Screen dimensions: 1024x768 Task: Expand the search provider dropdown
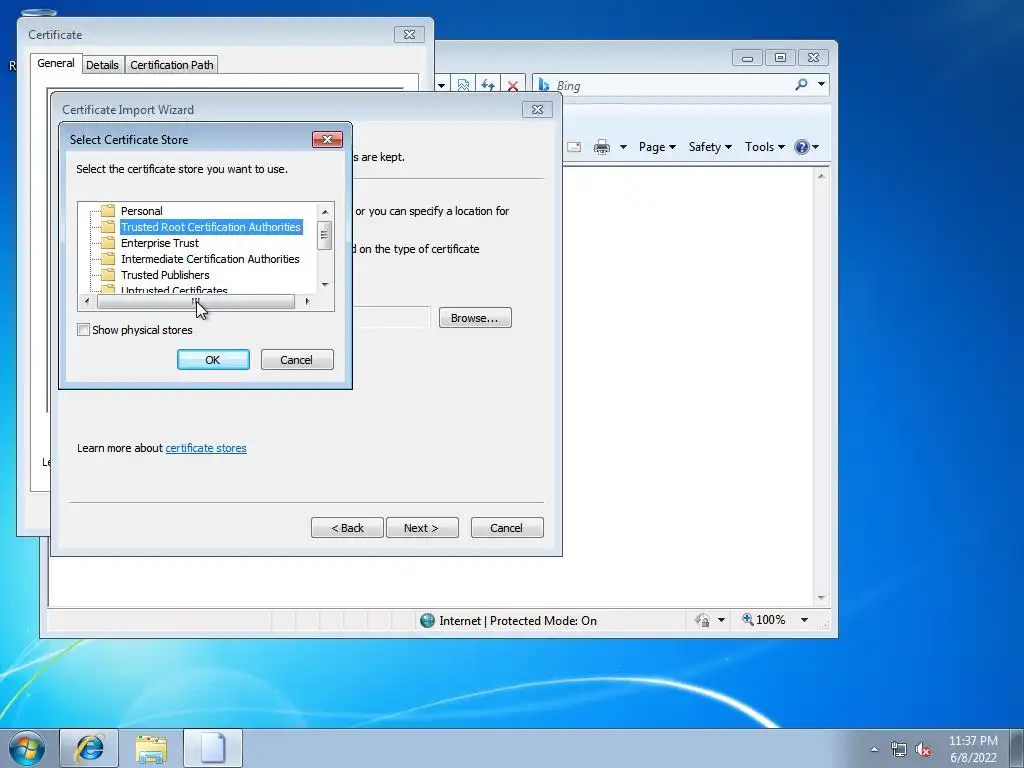(821, 84)
